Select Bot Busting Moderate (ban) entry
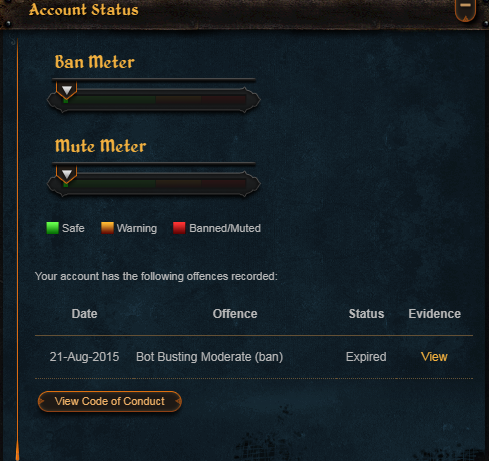 [209, 357]
